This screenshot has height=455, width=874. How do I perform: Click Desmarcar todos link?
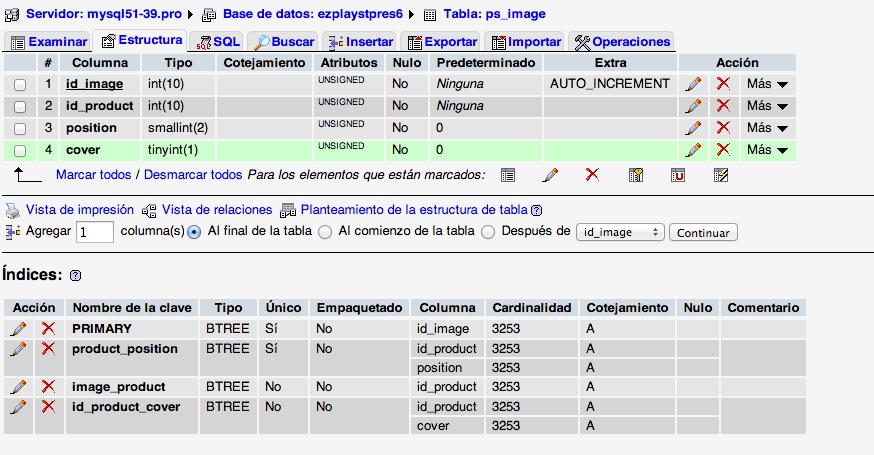click(x=193, y=175)
